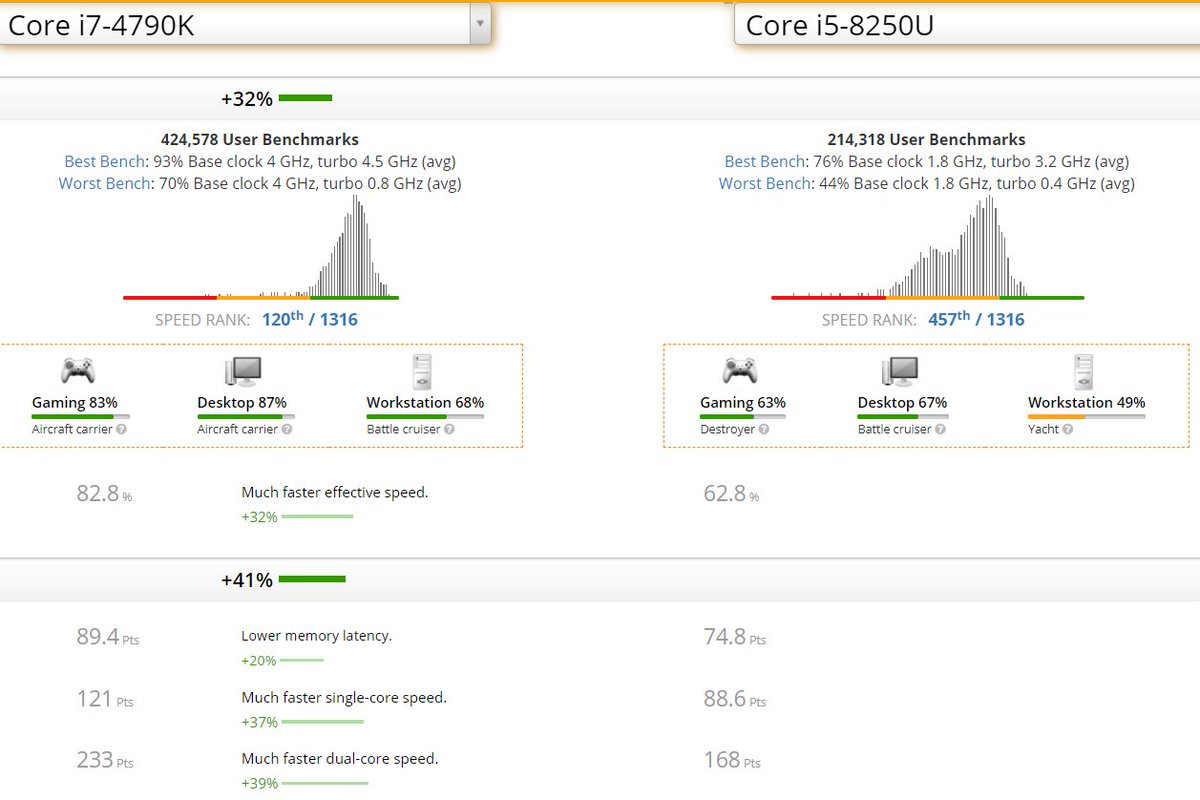Image resolution: width=1200 pixels, height=800 pixels.
Task: Click Workstation 68% score label
Action: pyautogui.click(x=425, y=403)
